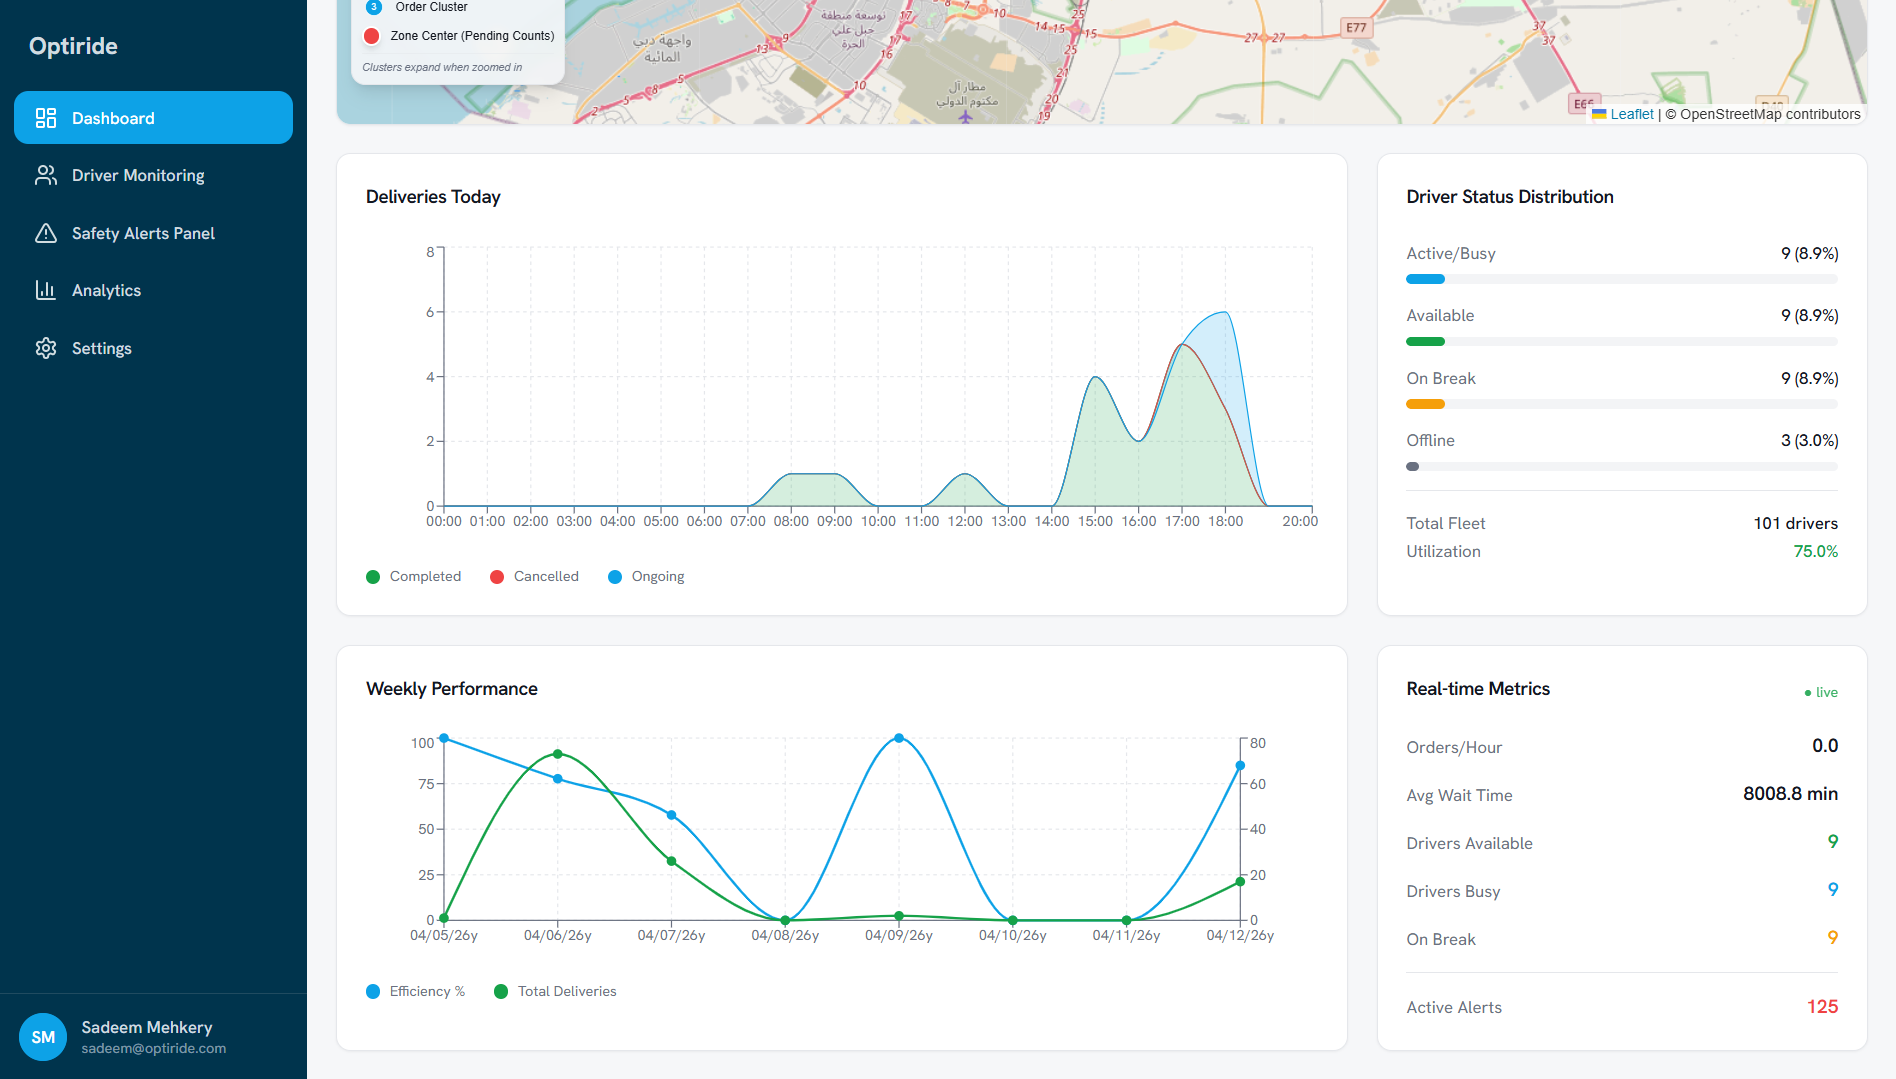Image resolution: width=1896 pixels, height=1079 pixels.
Task: Click the Settings gear icon
Action: pyautogui.click(x=46, y=348)
